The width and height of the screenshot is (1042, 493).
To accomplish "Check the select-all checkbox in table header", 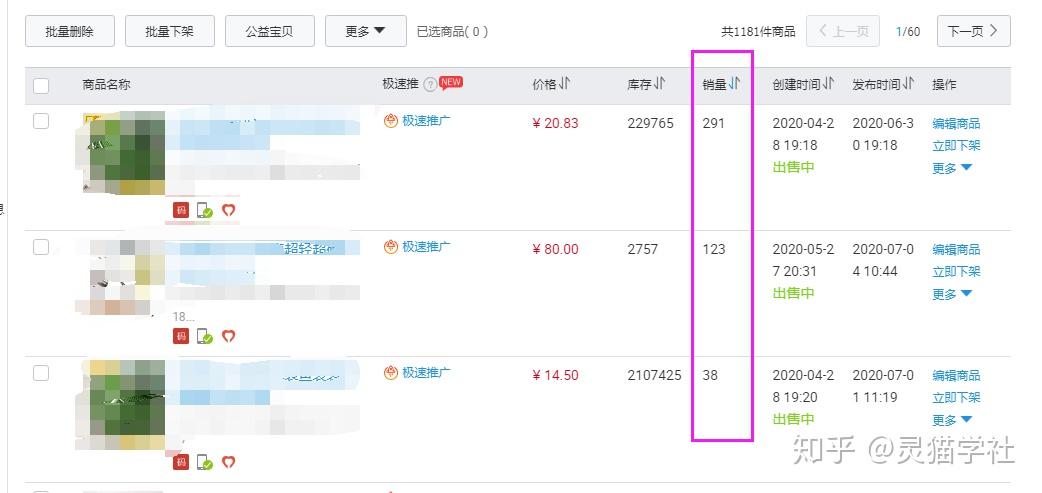I will tap(41, 86).
